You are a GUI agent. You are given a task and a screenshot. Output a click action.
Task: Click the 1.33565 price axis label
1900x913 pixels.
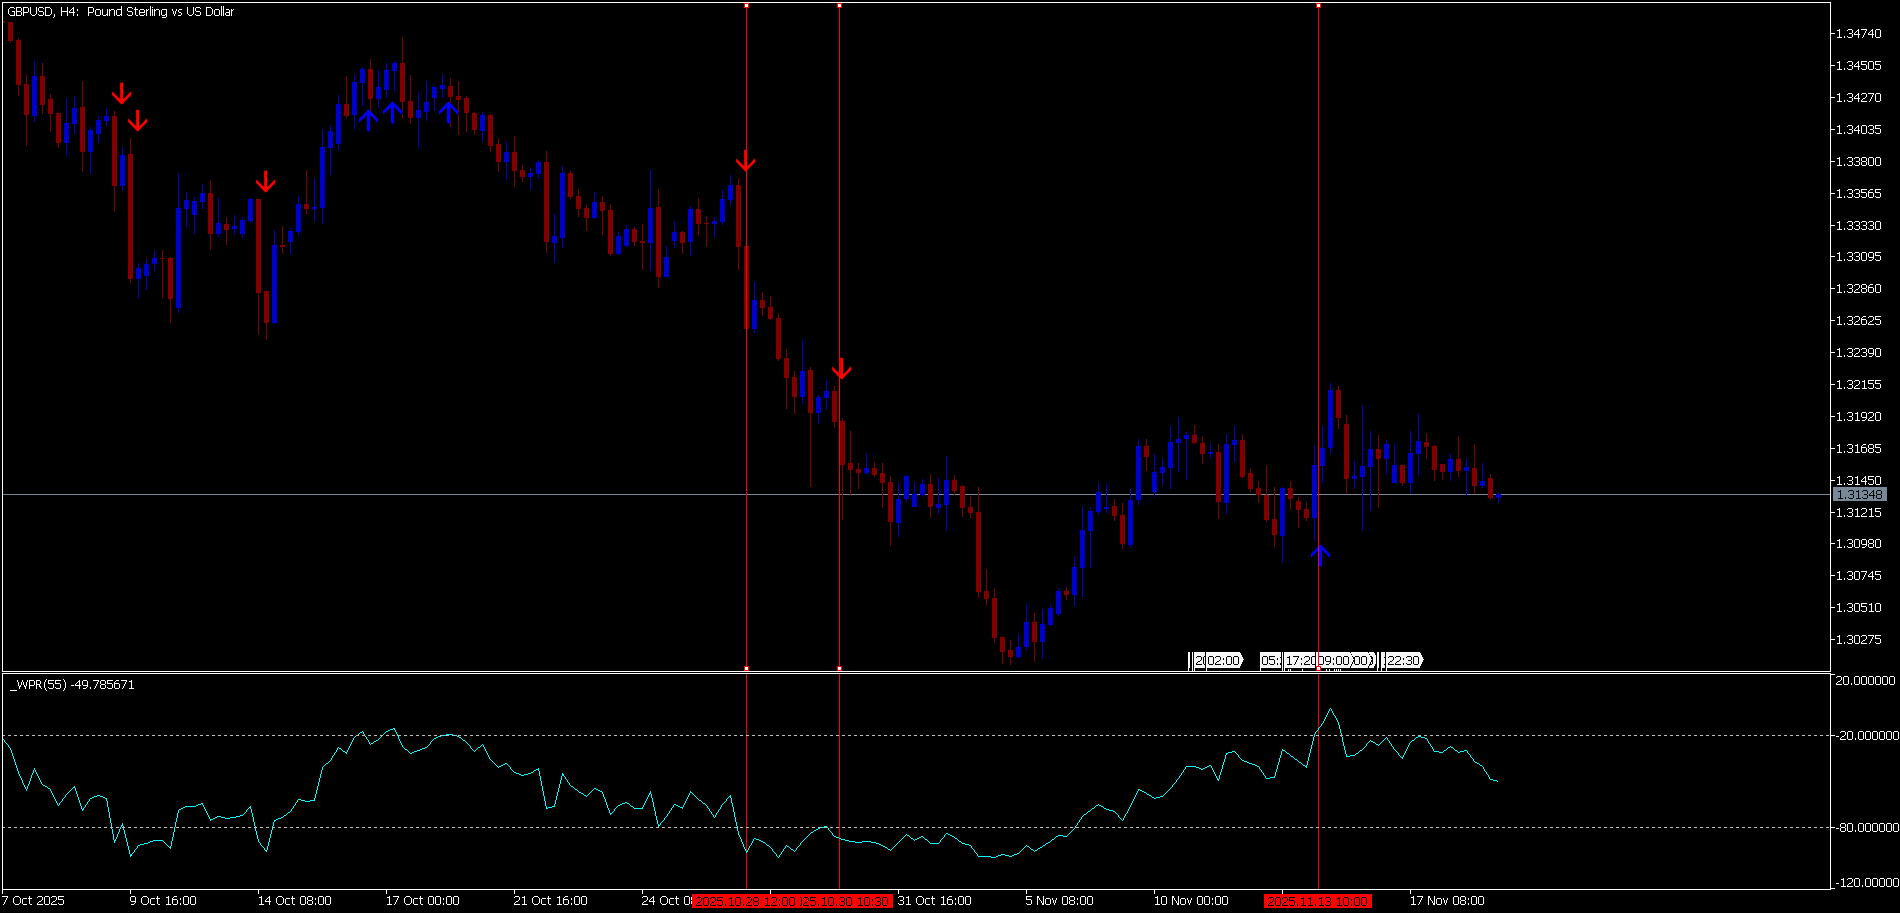(x=1859, y=194)
